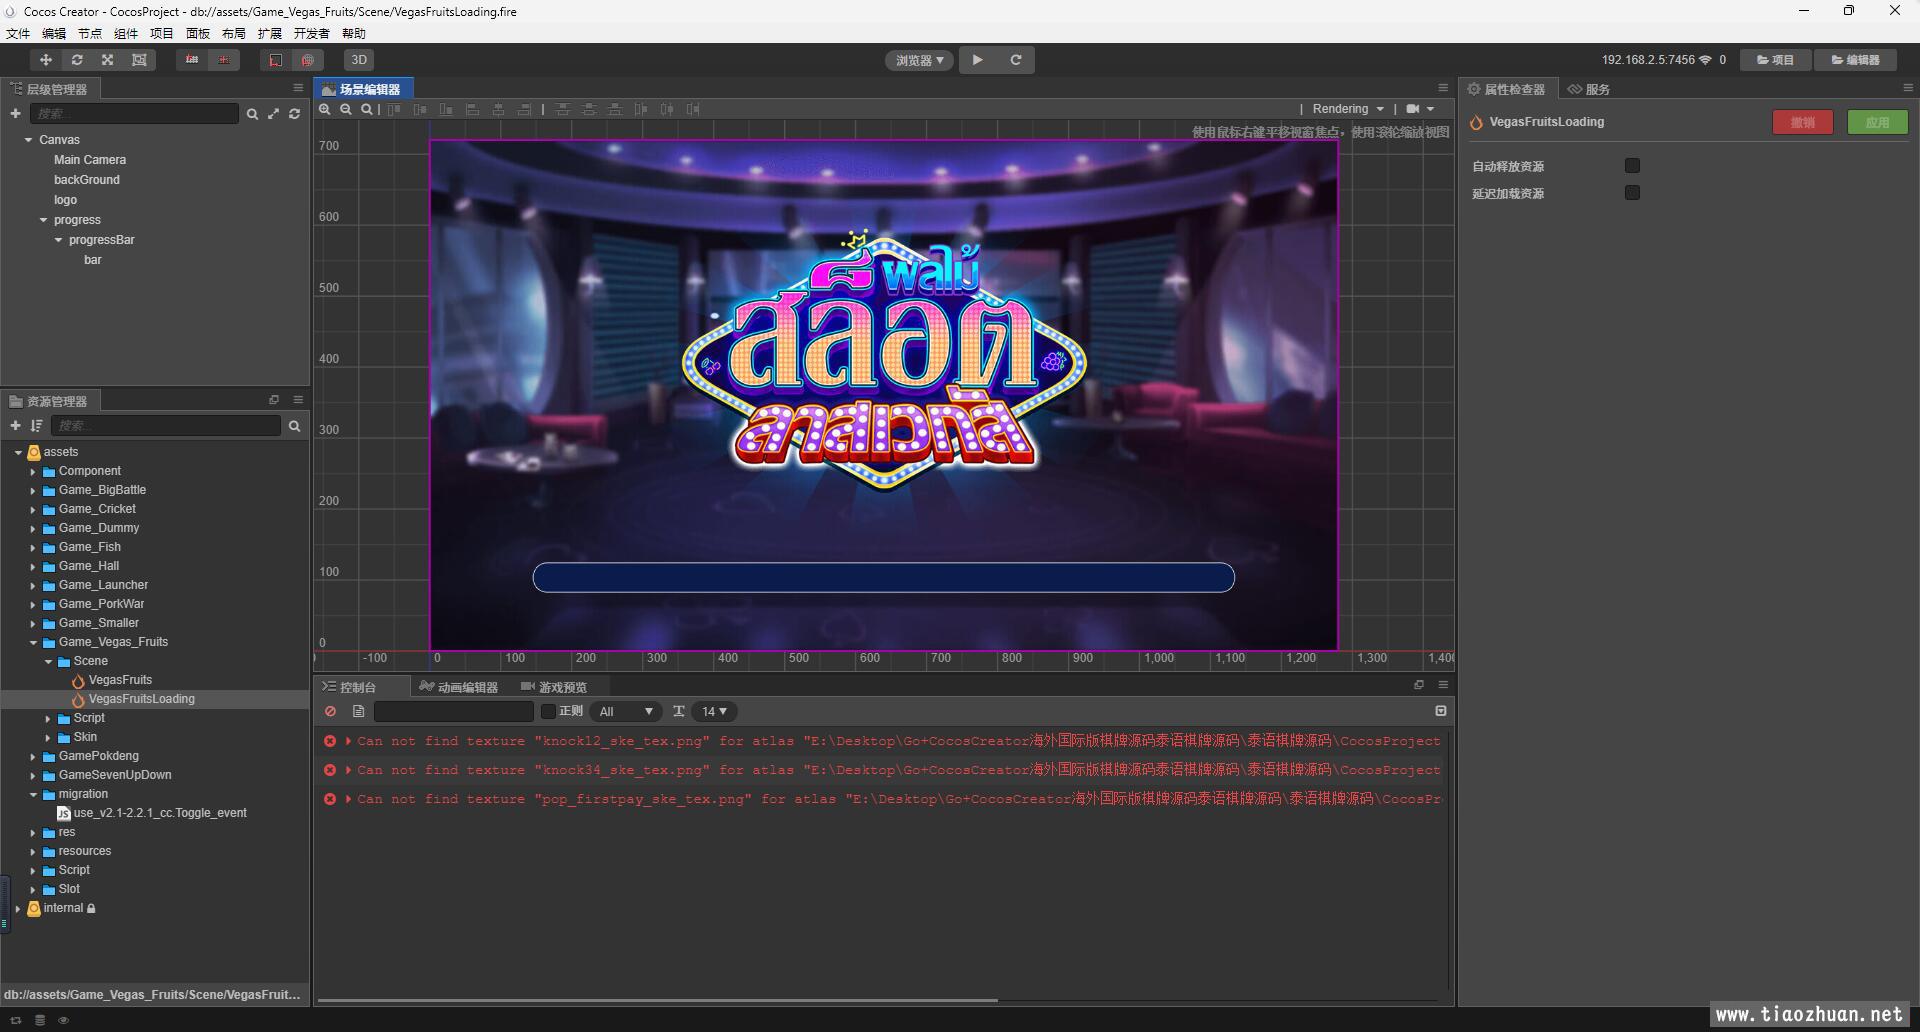The image size is (1920, 1032).
Task: Toggle the 3D scene mode button
Action: tap(359, 60)
